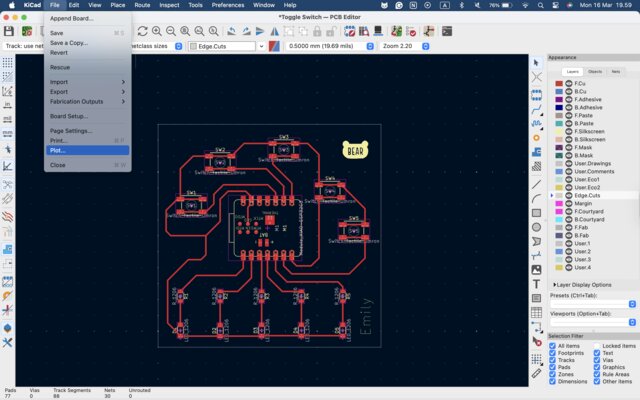The width and height of the screenshot is (640, 400).
Task: Click the Wi-Fi status icon
Action: (x=525, y=5)
